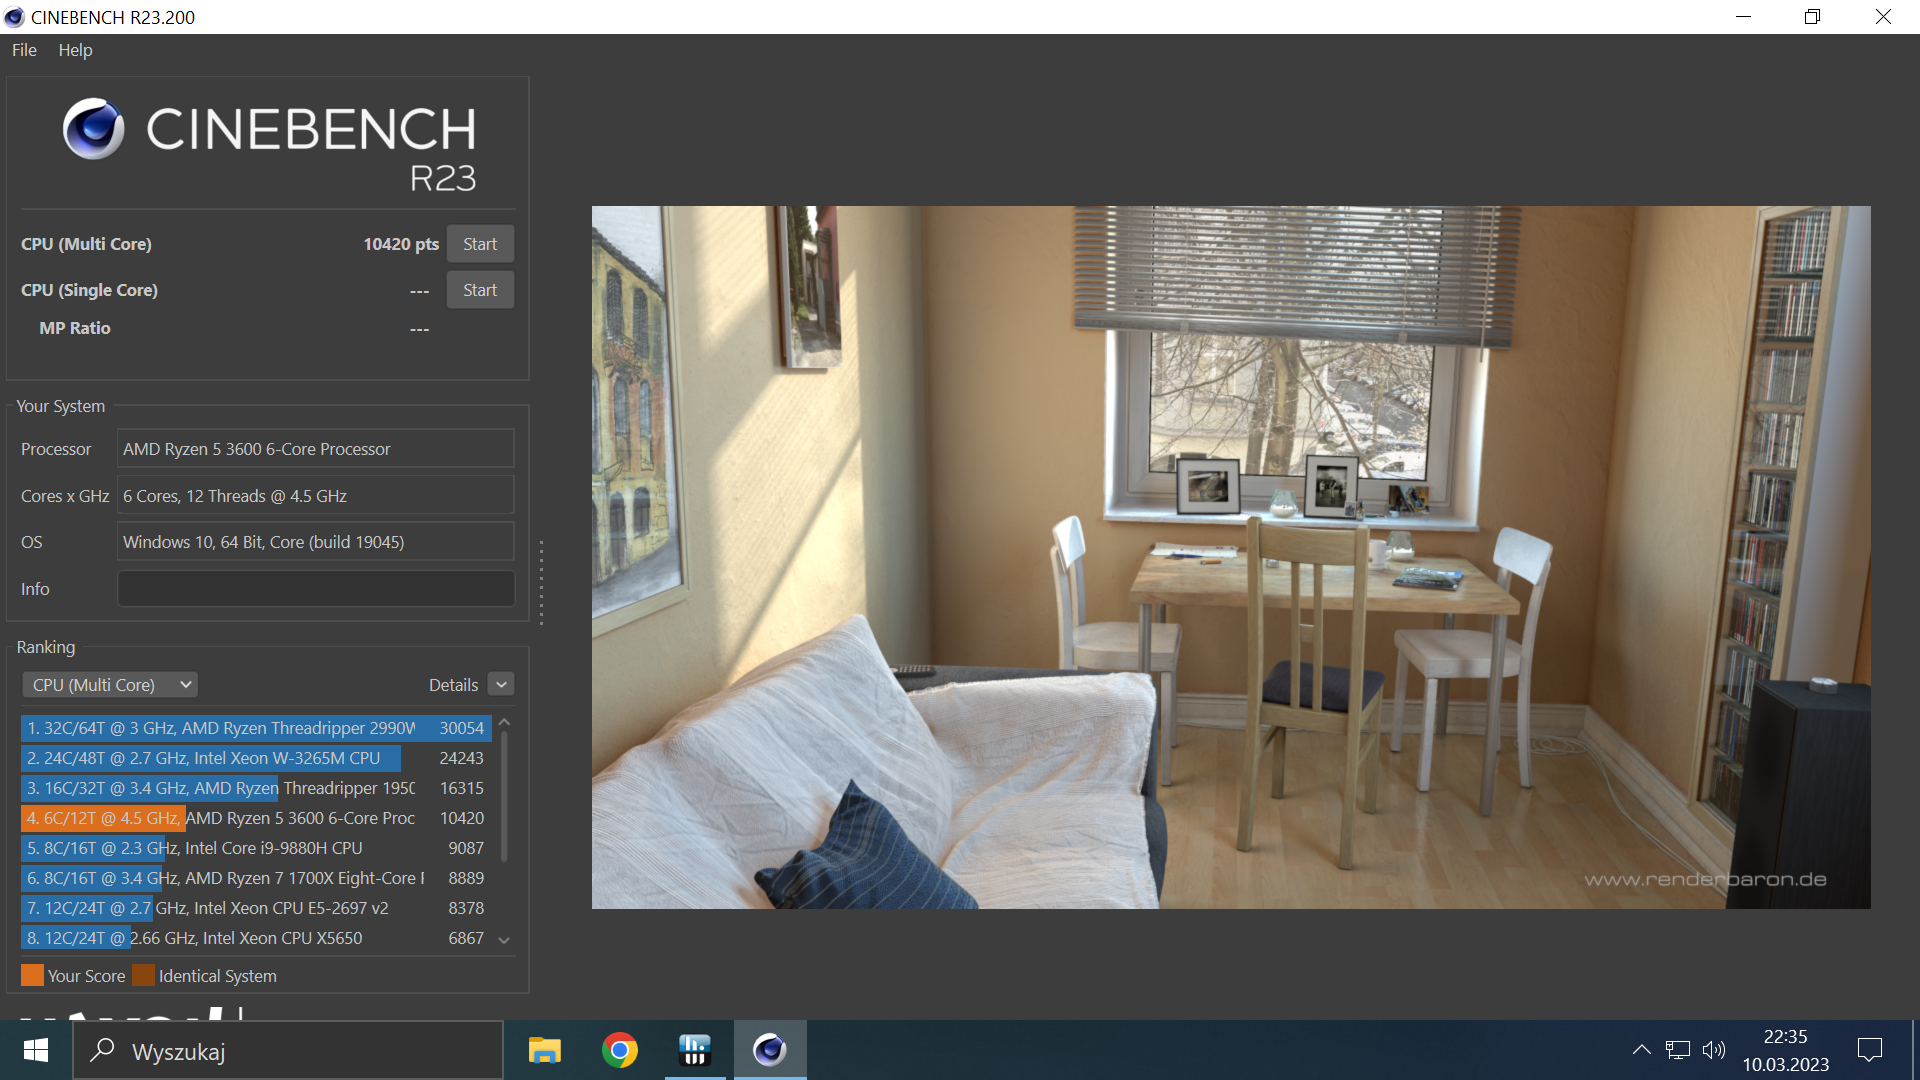Viewport: 1920px width, 1080px height.
Task: Start the CPU Multi Core test
Action: click(x=480, y=244)
